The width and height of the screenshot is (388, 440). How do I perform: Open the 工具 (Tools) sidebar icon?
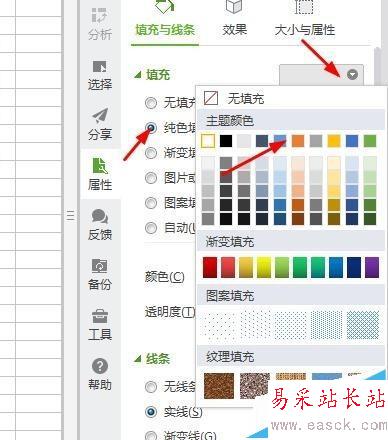point(100,325)
